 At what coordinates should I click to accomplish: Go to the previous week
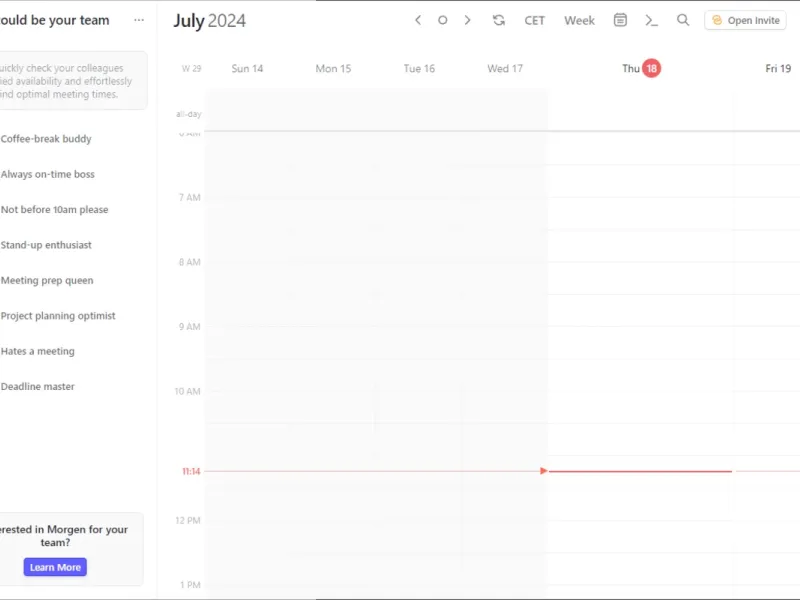point(418,20)
